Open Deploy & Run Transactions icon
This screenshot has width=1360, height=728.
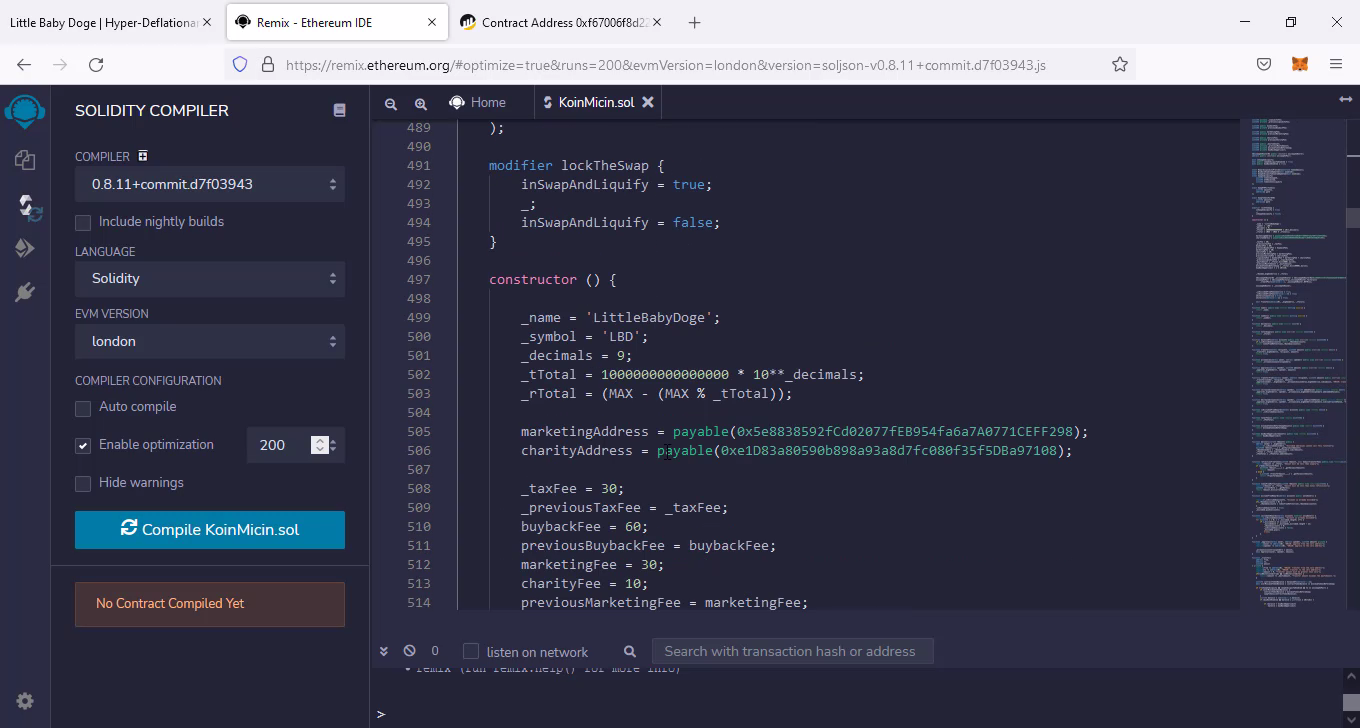tap(25, 249)
